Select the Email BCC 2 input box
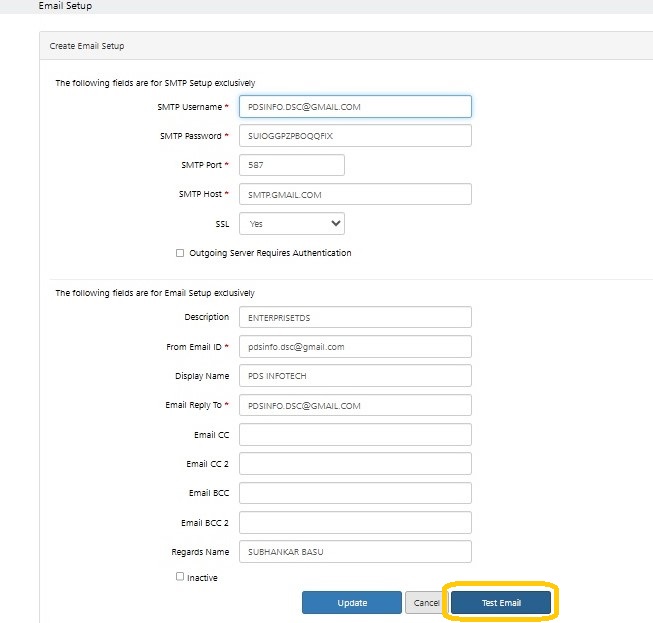Viewport: 653px width, 623px height. pos(355,523)
